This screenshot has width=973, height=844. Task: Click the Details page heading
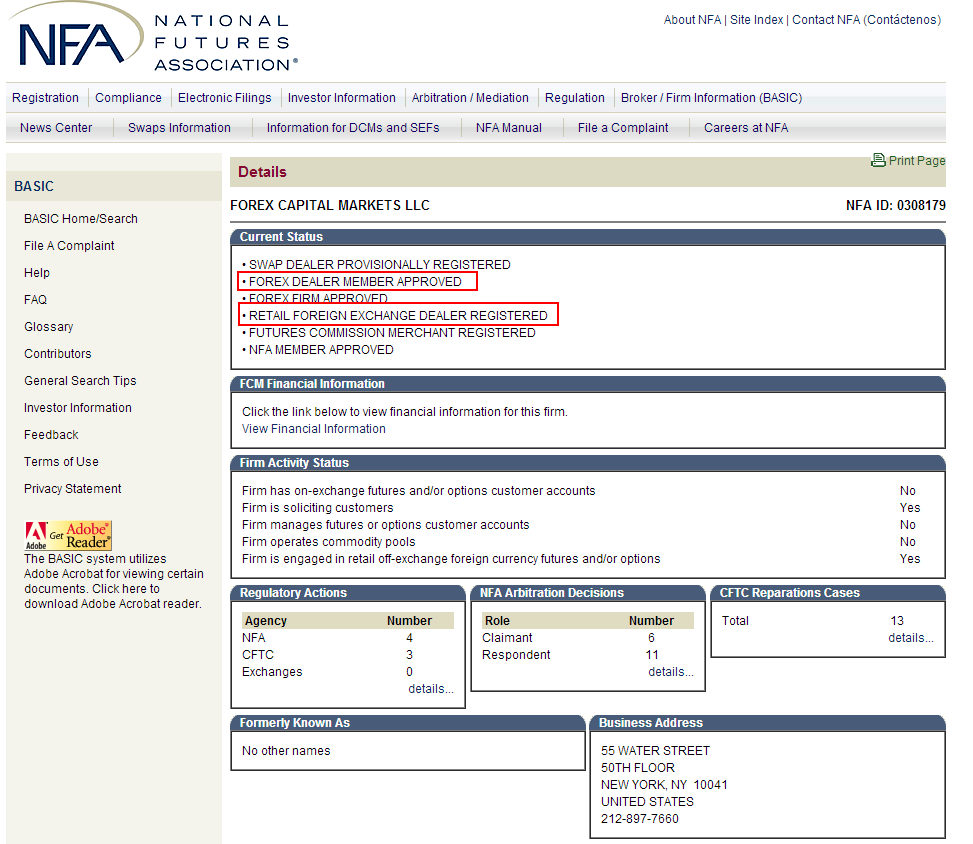262,172
